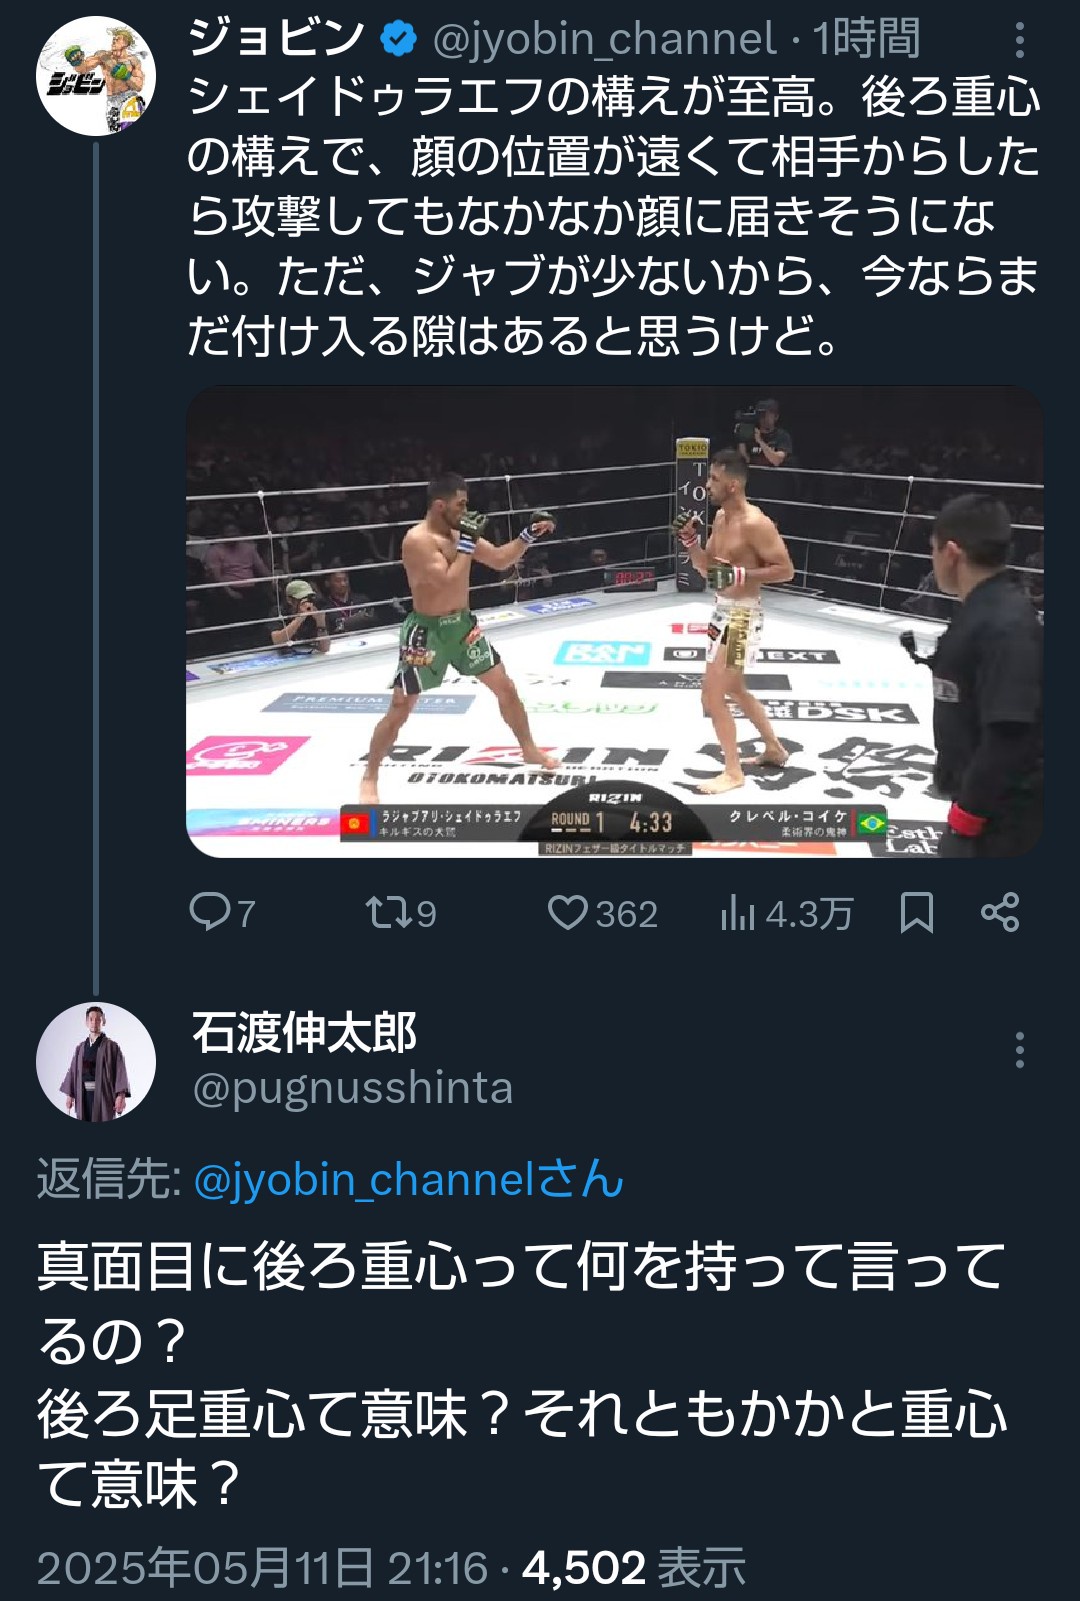Open the 4,502 表示 view count
Image resolution: width=1080 pixels, height=1601 pixels.
634,1567
